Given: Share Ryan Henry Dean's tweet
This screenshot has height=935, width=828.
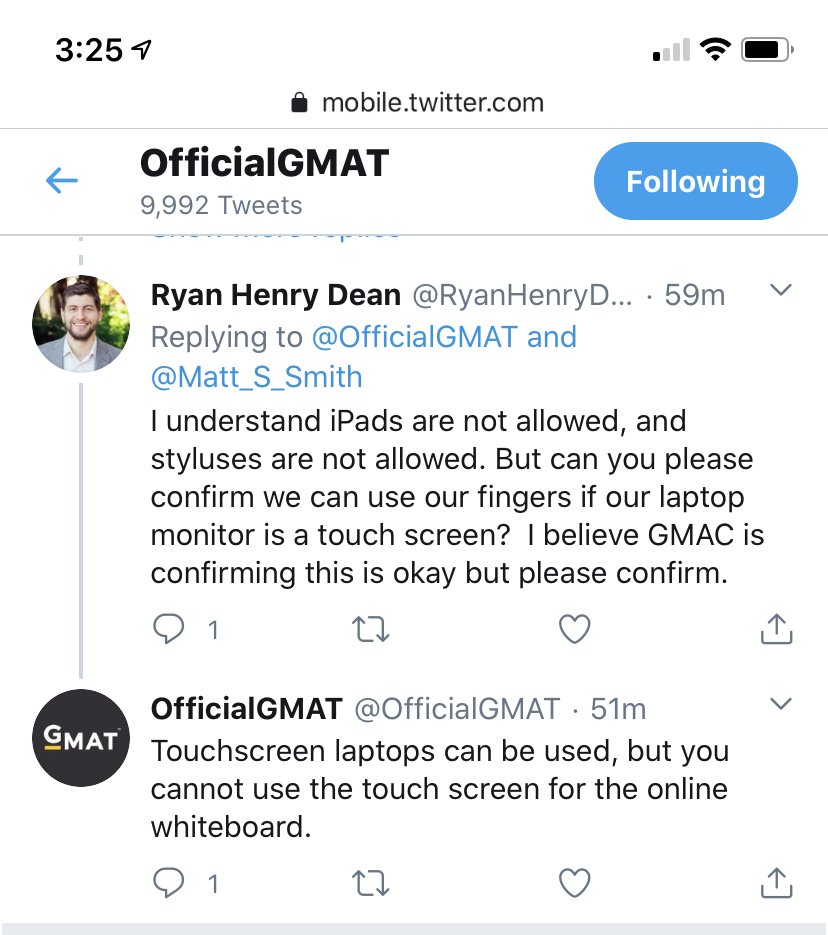Looking at the screenshot, I should pyautogui.click(x=776, y=628).
